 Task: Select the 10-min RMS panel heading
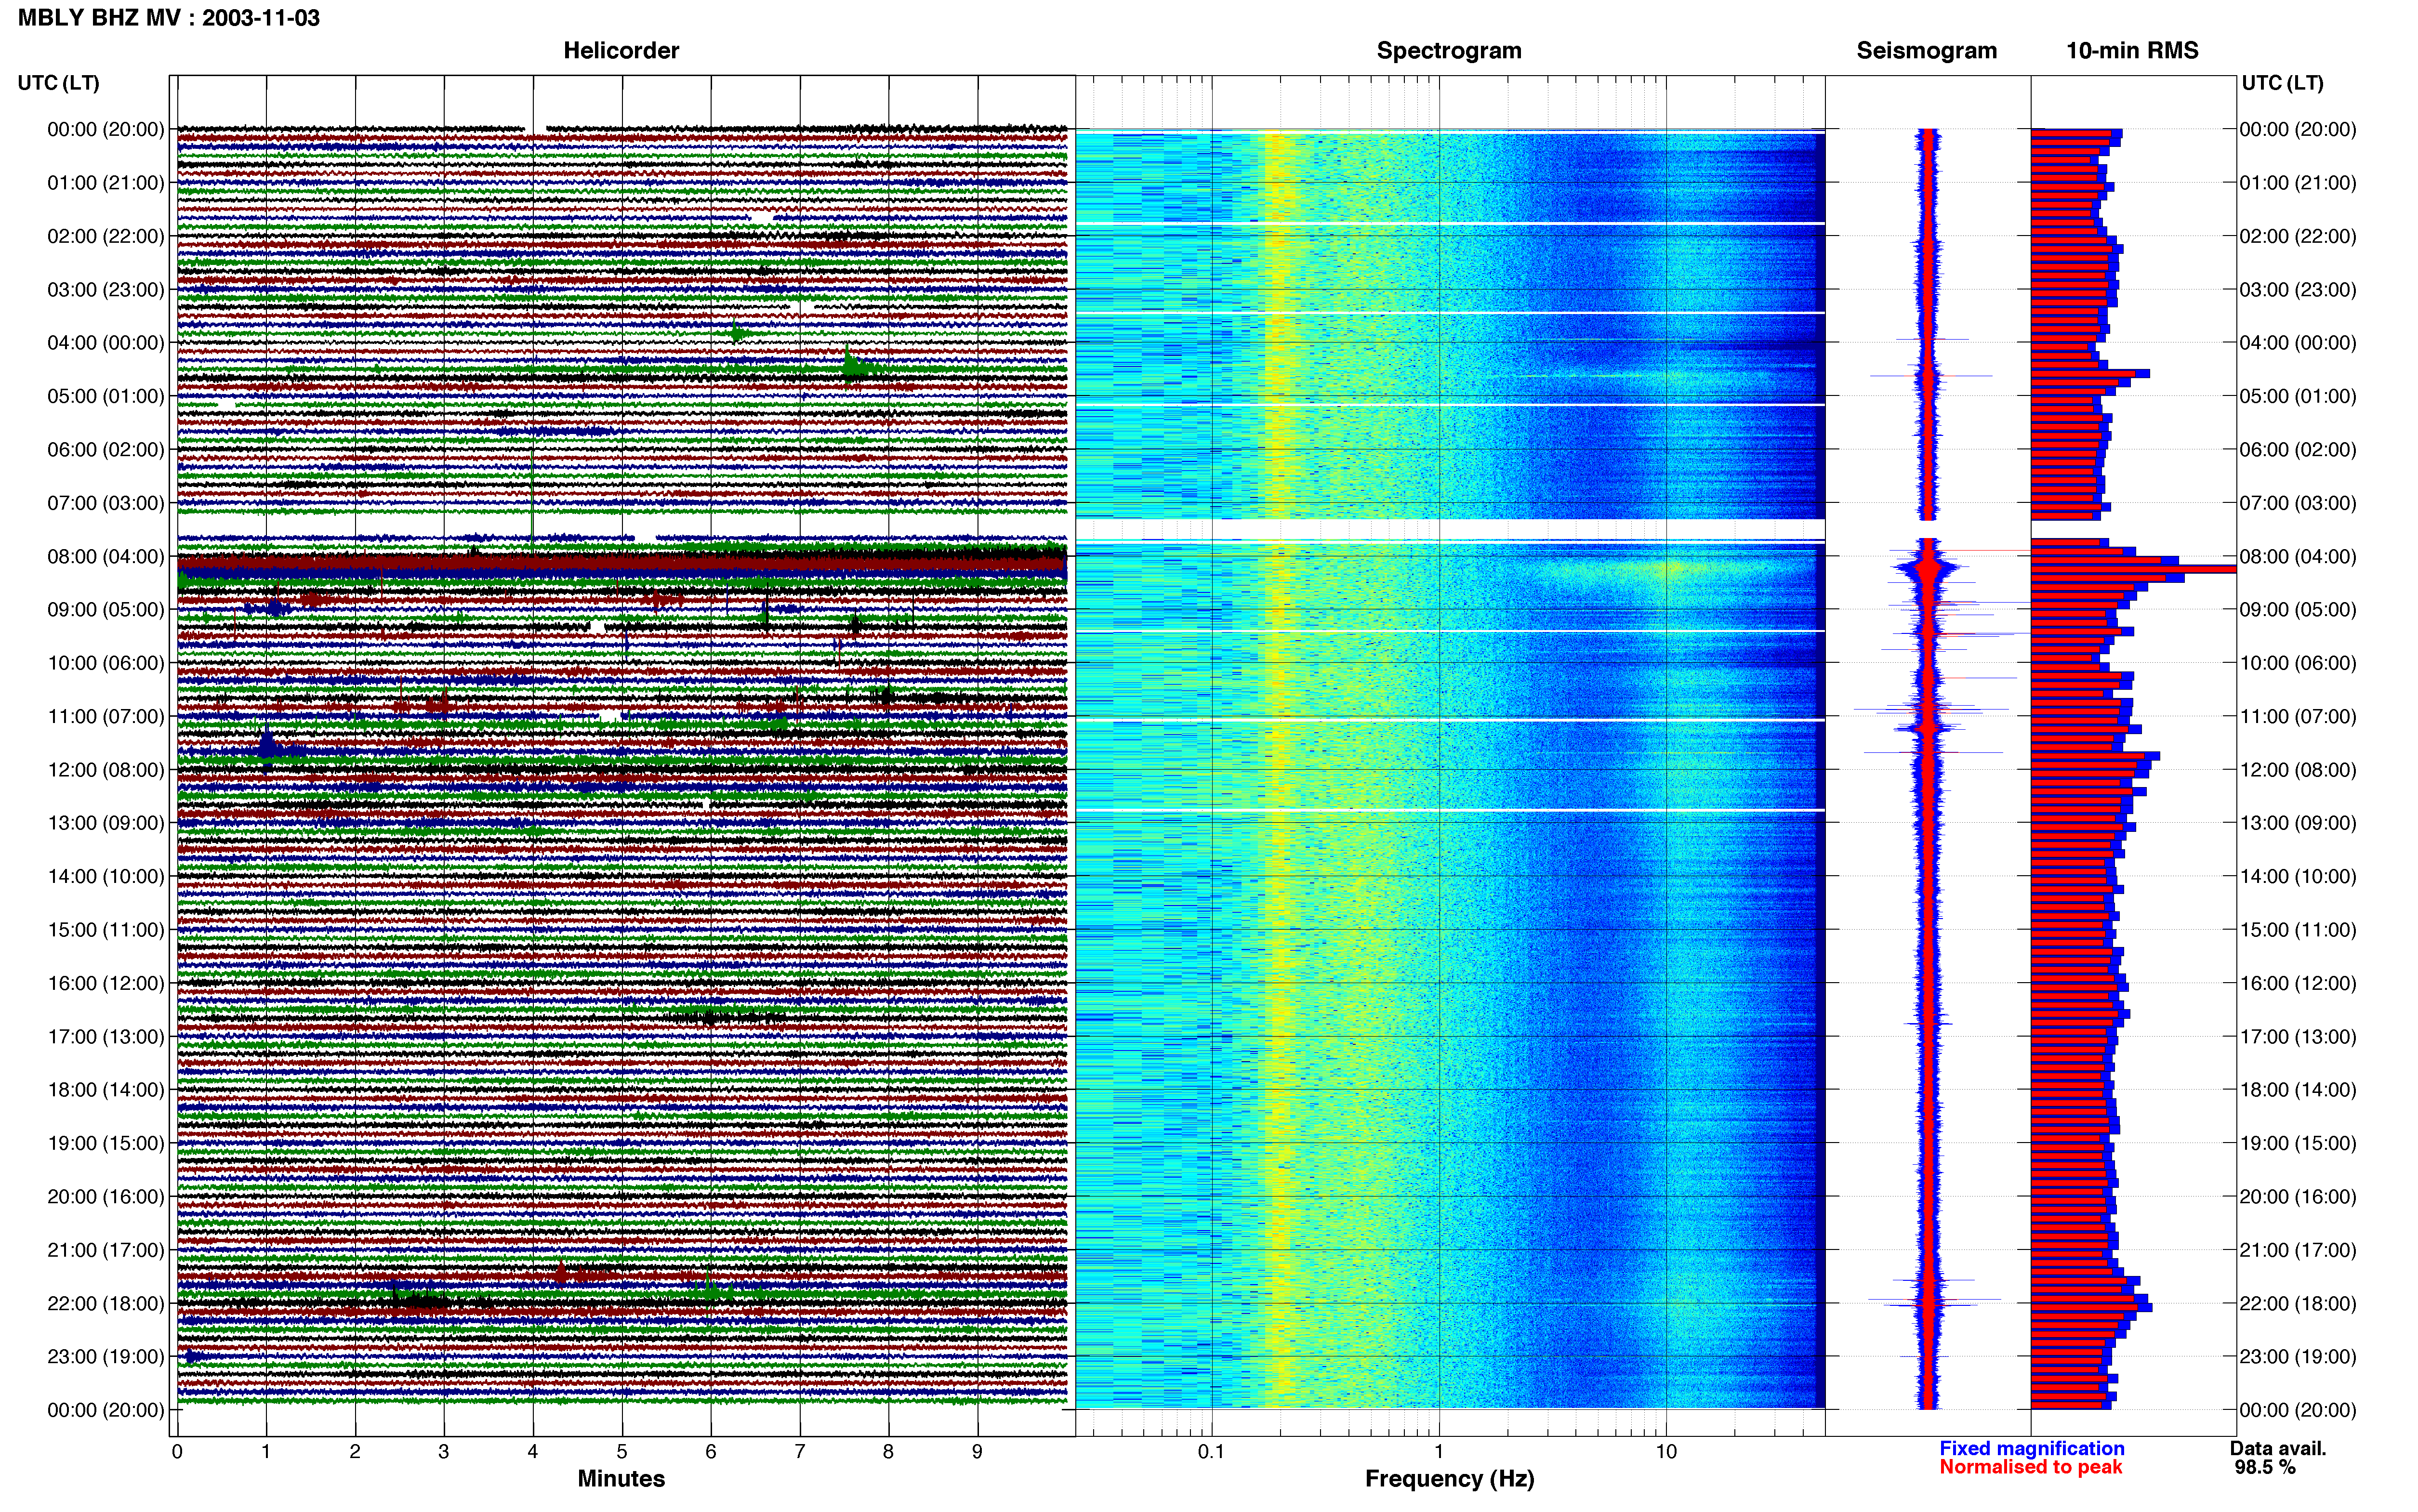coord(2132,51)
